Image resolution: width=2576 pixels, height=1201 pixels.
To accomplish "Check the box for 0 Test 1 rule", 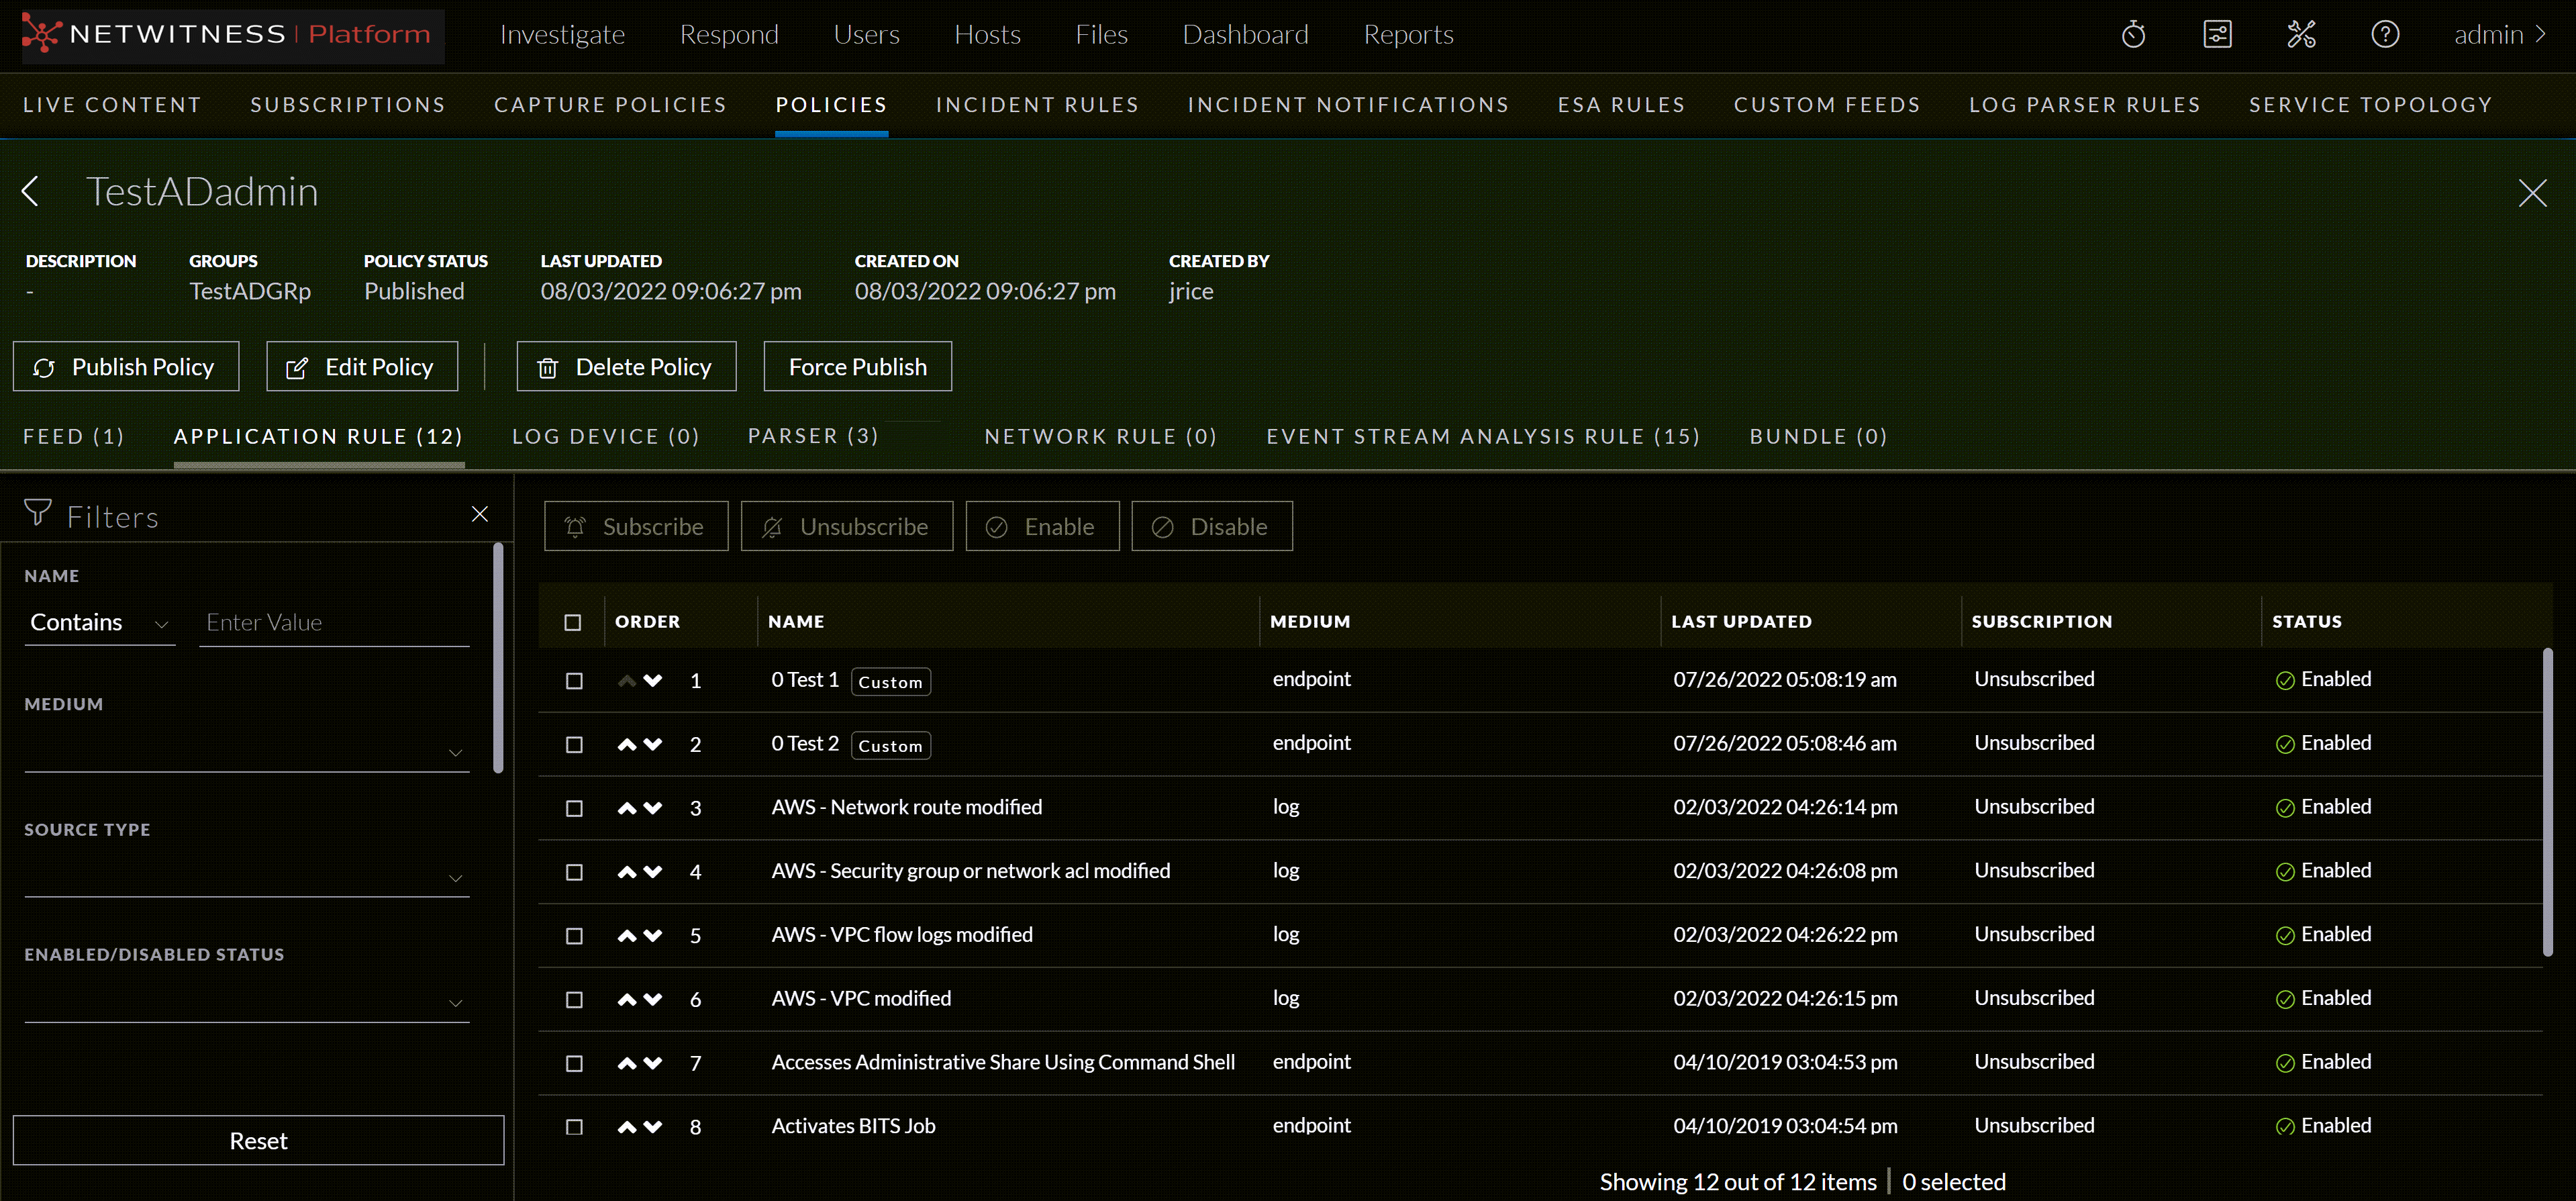I will pyautogui.click(x=574, y=681).
